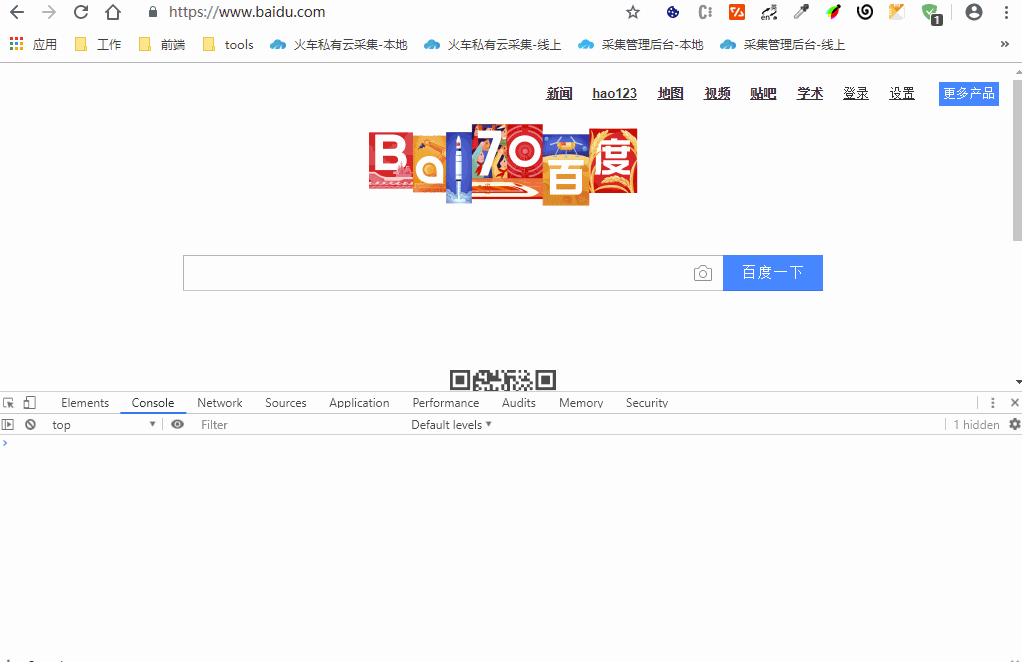Viewport: 1022px width, 662px height.
Task: Open the en translate extension icon
Action: (769, 12)
